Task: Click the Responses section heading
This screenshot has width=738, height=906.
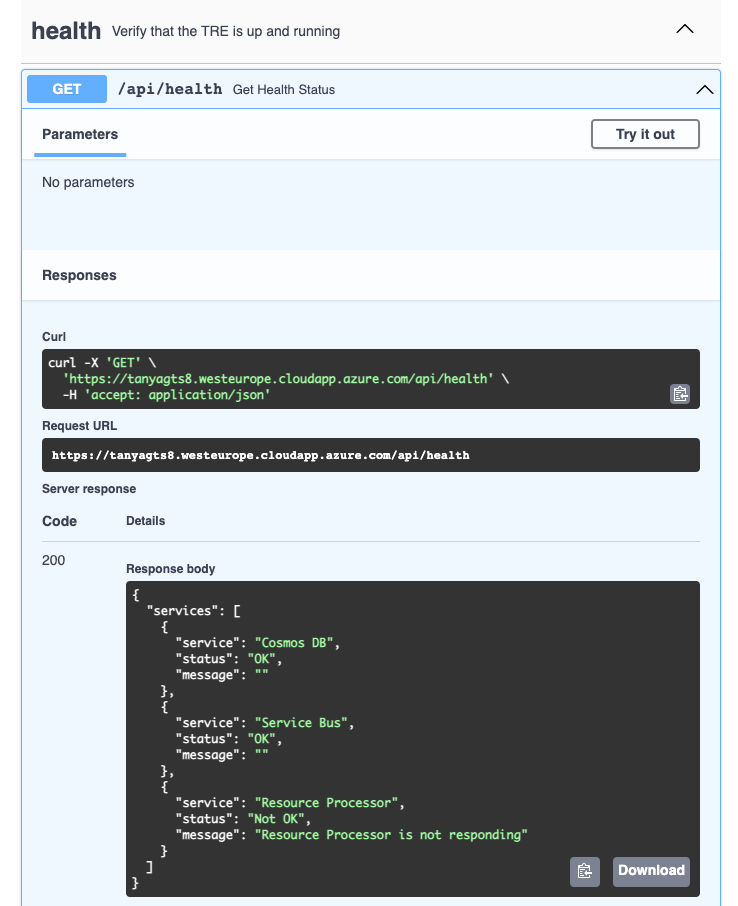Action: 79,275
